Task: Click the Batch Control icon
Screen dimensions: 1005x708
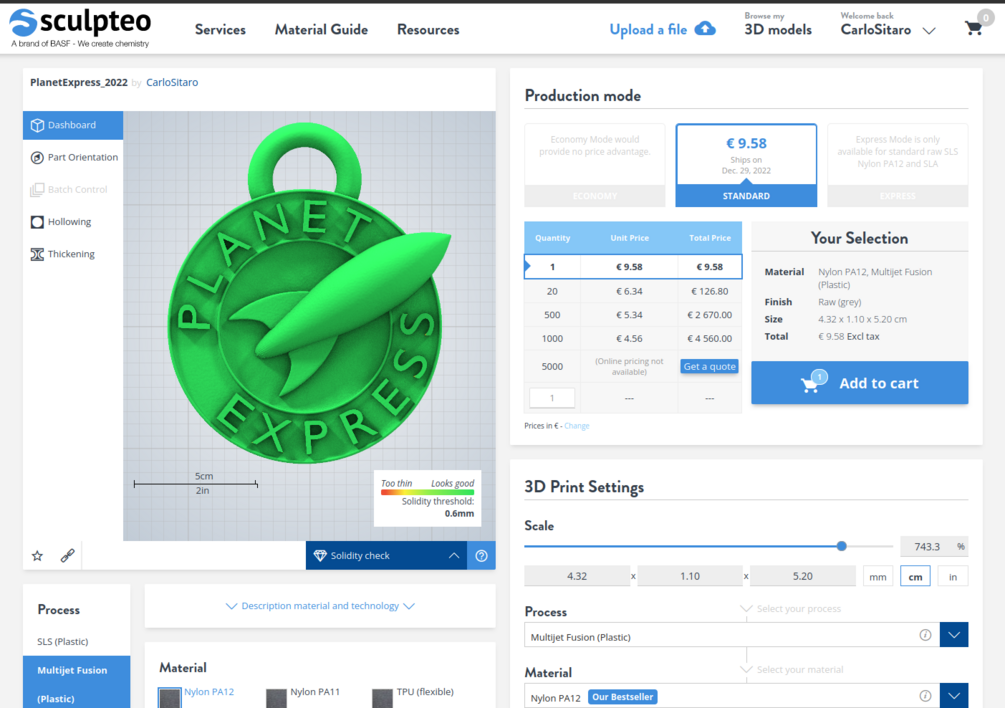Action: click(x=37, y=190)
